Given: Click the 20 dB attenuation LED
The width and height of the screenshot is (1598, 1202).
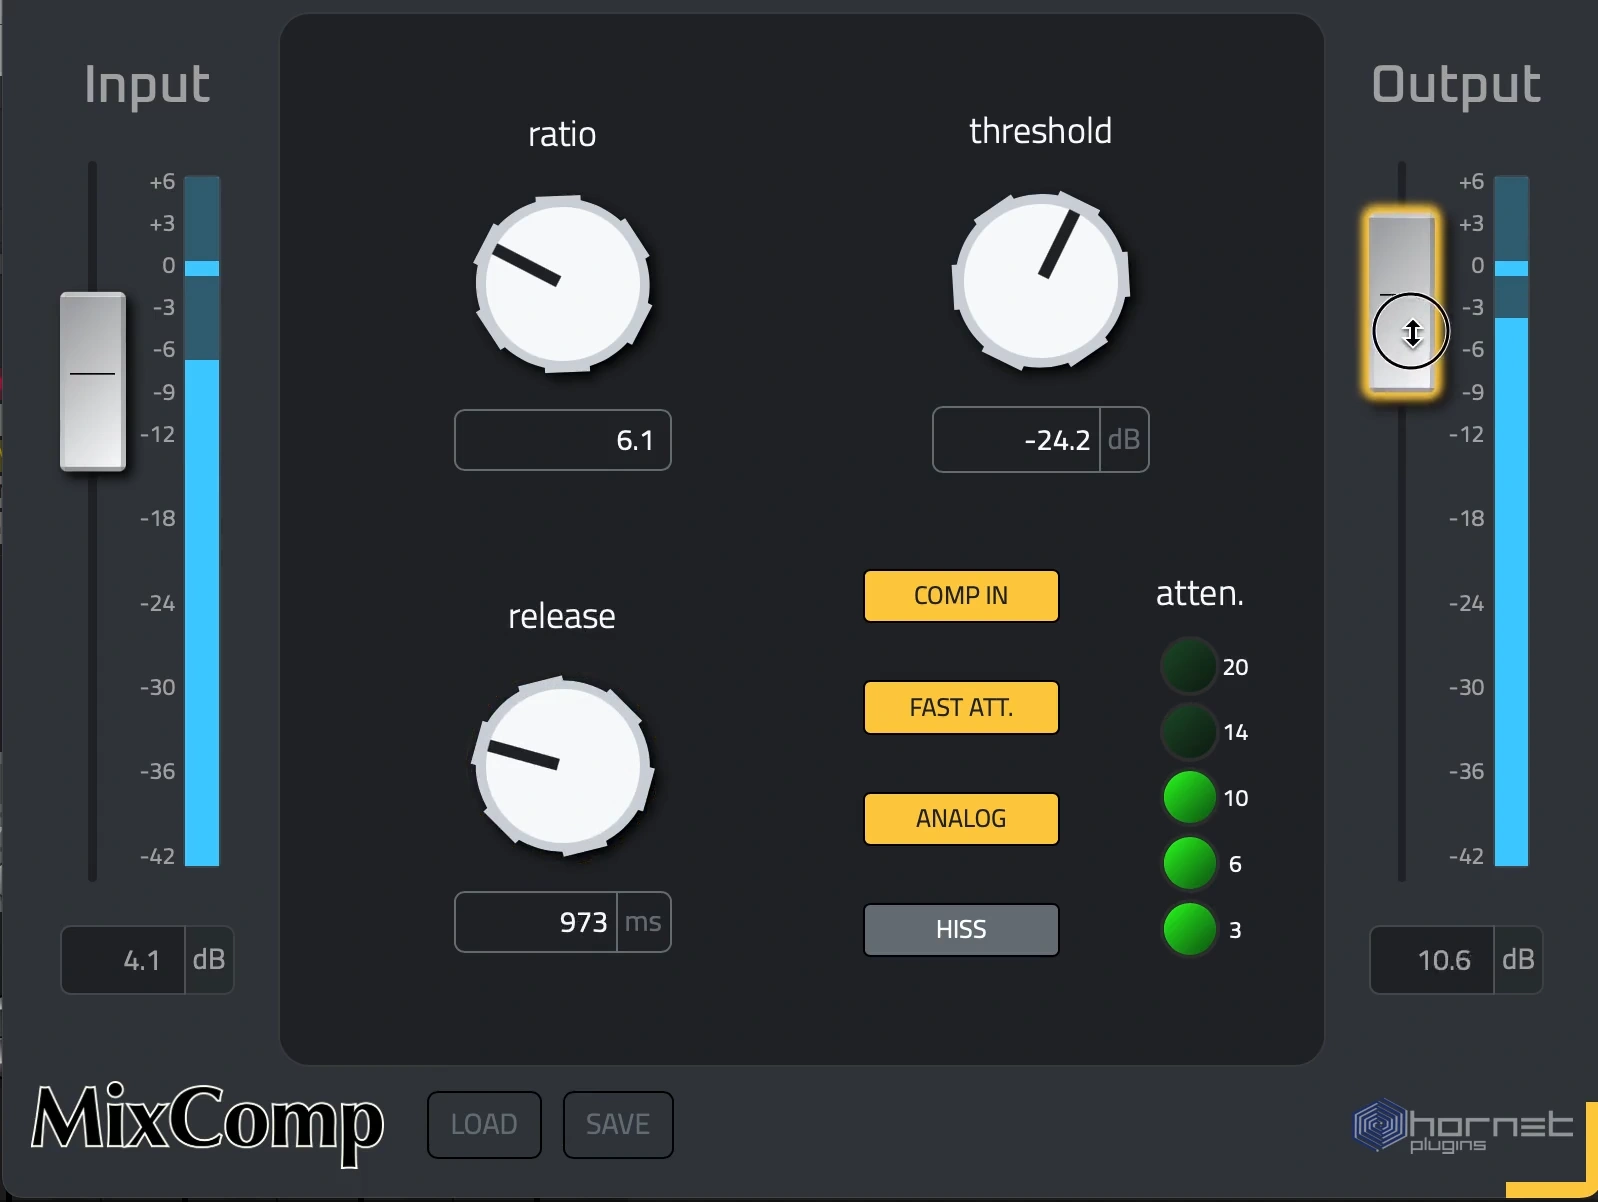Looking at the screenshot, I should tap(1189, 666).
